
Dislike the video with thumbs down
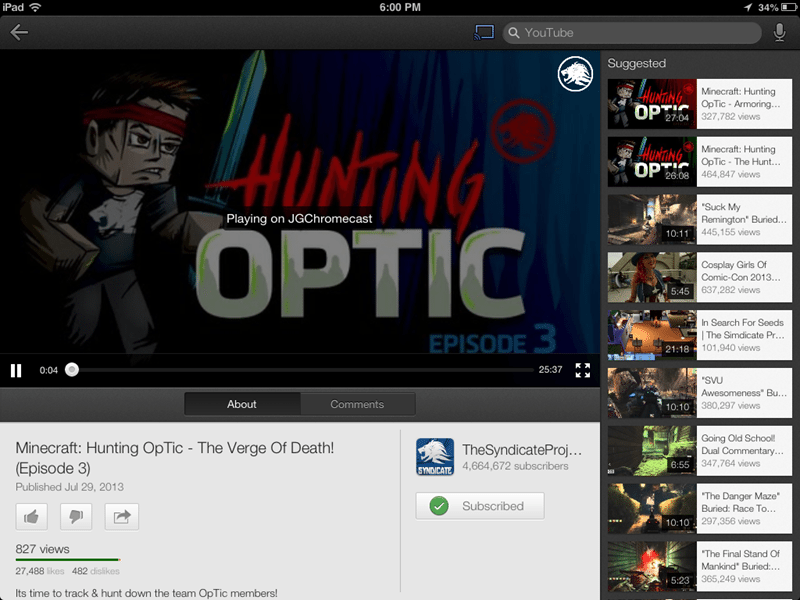tap(76, 517)
